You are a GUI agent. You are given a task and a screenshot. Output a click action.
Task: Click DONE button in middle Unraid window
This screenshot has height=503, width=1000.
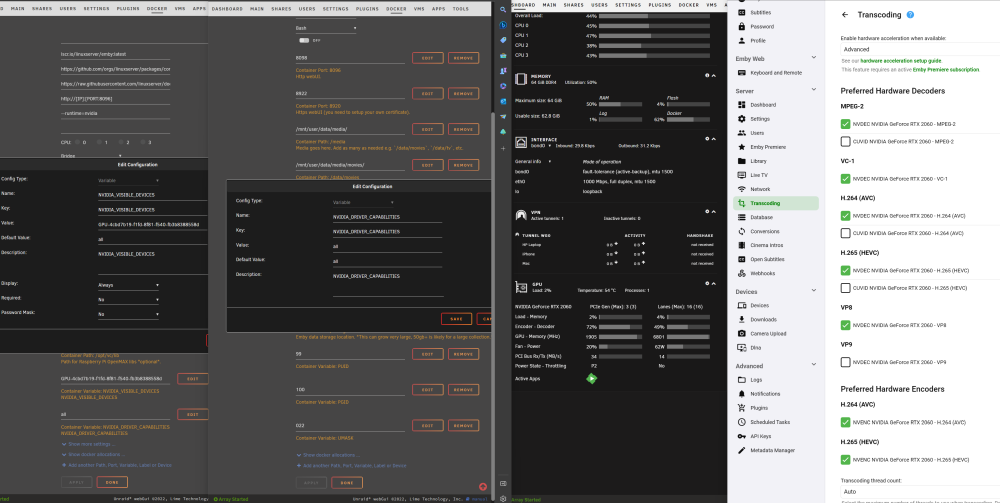point(347,482)
